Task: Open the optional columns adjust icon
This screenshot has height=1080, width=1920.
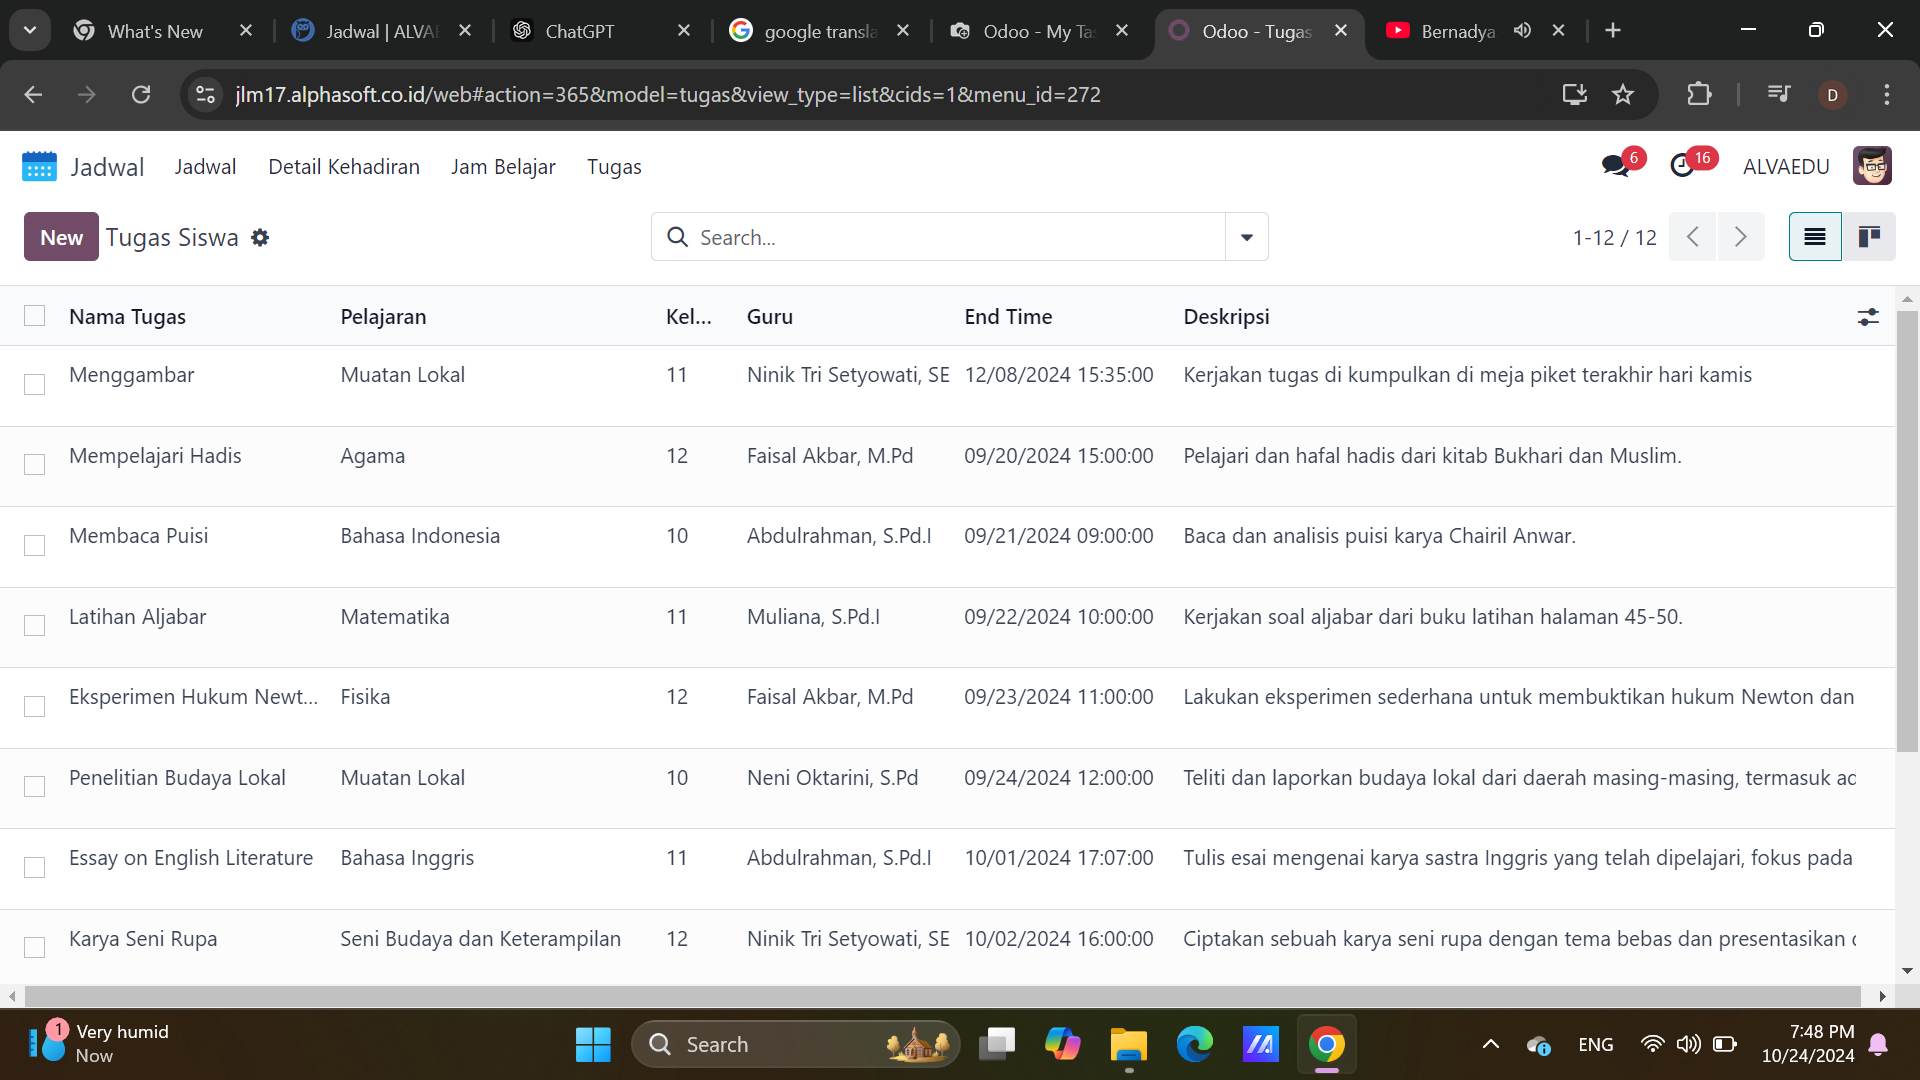Action: (x=1867, y=317)
